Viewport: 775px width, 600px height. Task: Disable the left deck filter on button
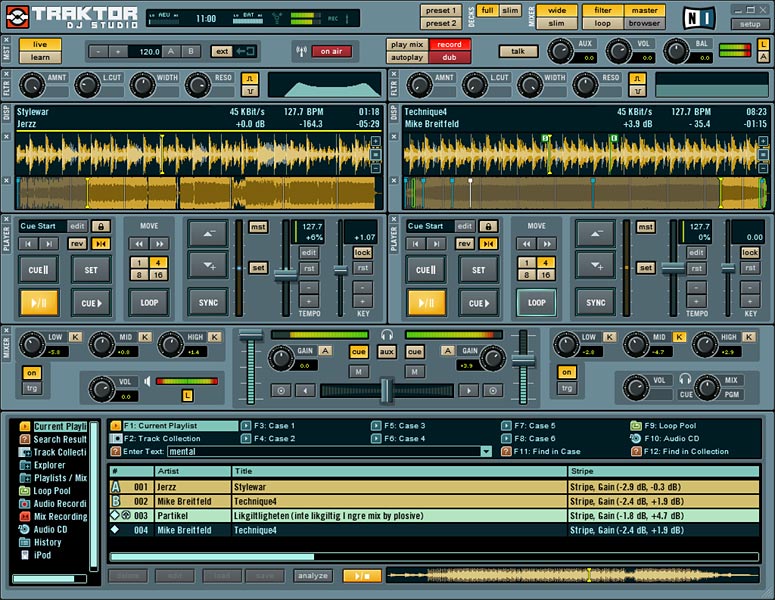click(32, 373)
